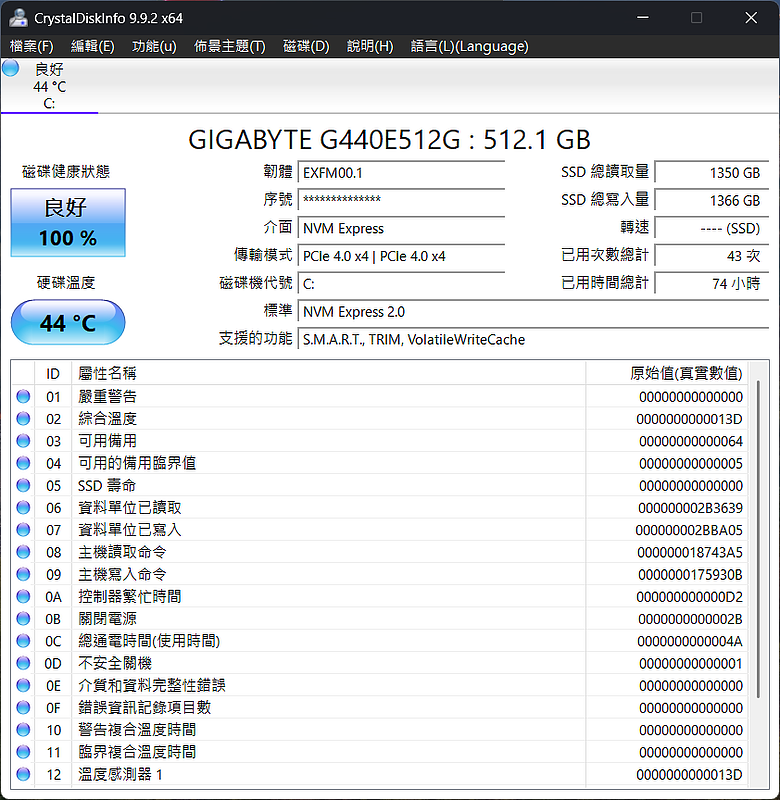Click the blue status orb for drive C:

[x=11, y=68]
